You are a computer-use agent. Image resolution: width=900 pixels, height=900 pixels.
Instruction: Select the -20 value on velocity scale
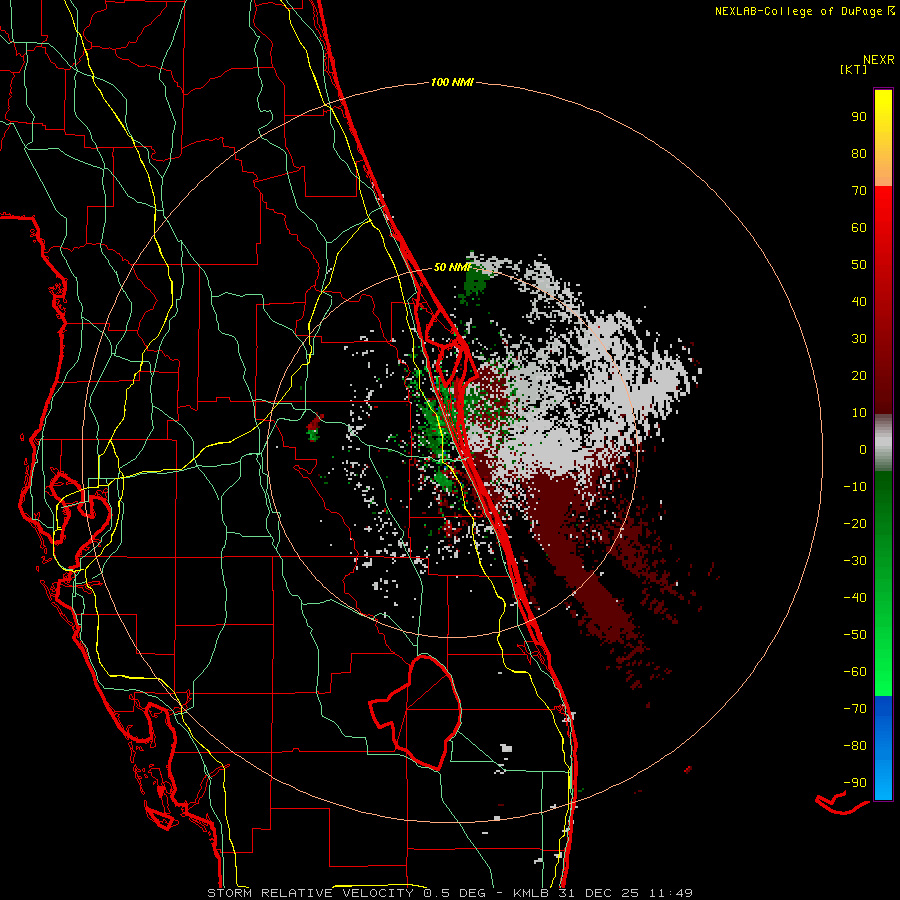coord(855,524)
